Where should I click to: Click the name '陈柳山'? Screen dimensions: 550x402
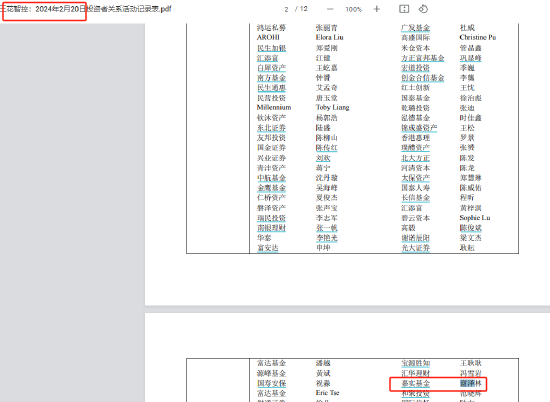326,138
